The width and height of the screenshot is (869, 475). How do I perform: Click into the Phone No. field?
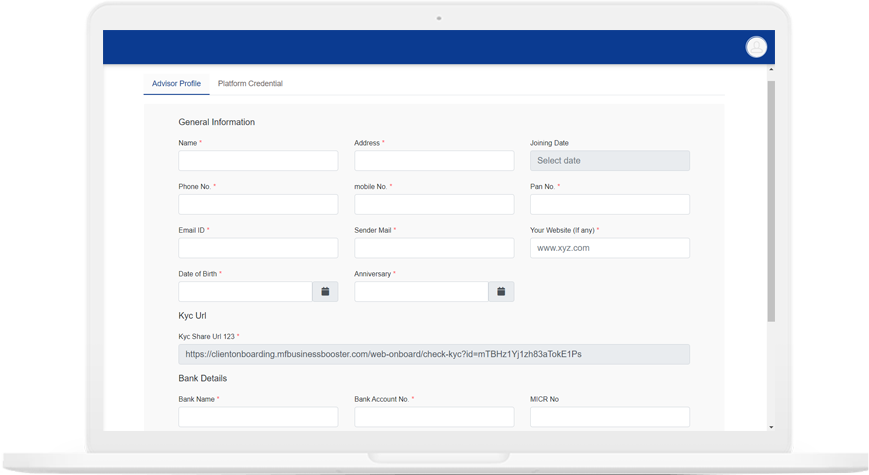pos(258,204)
